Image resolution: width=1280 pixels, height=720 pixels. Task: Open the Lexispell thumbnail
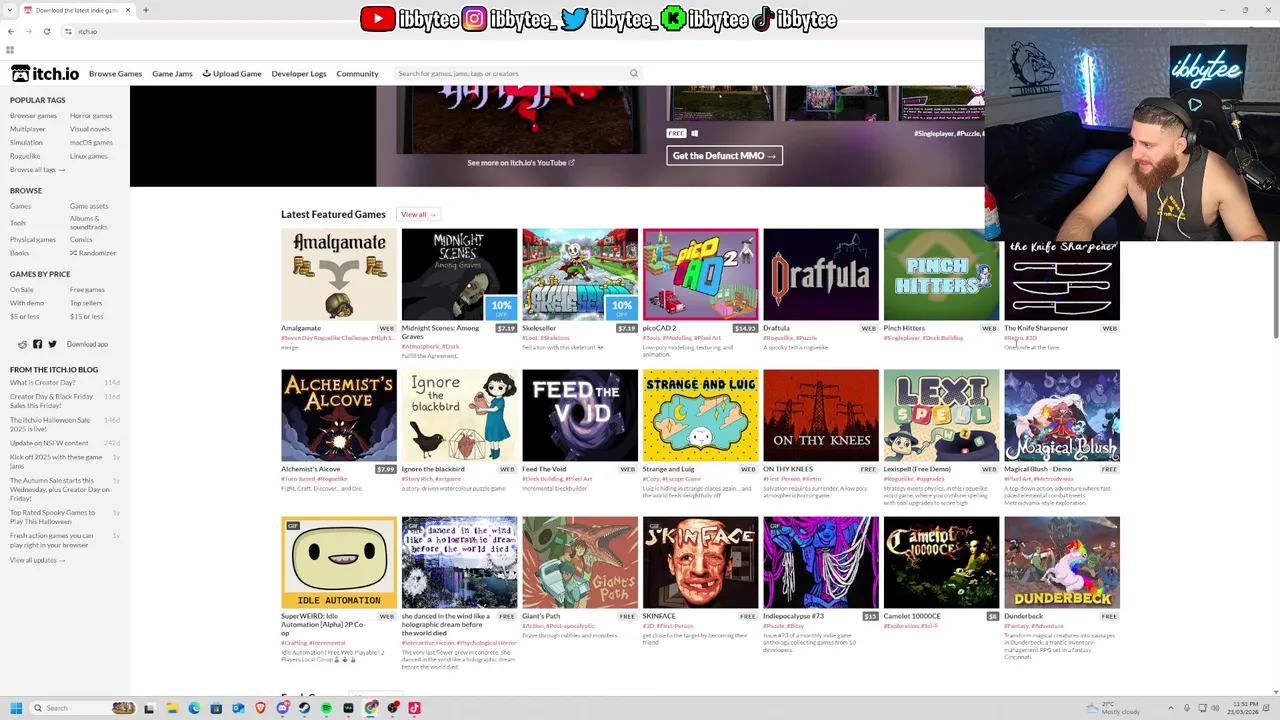click(941, 415)
